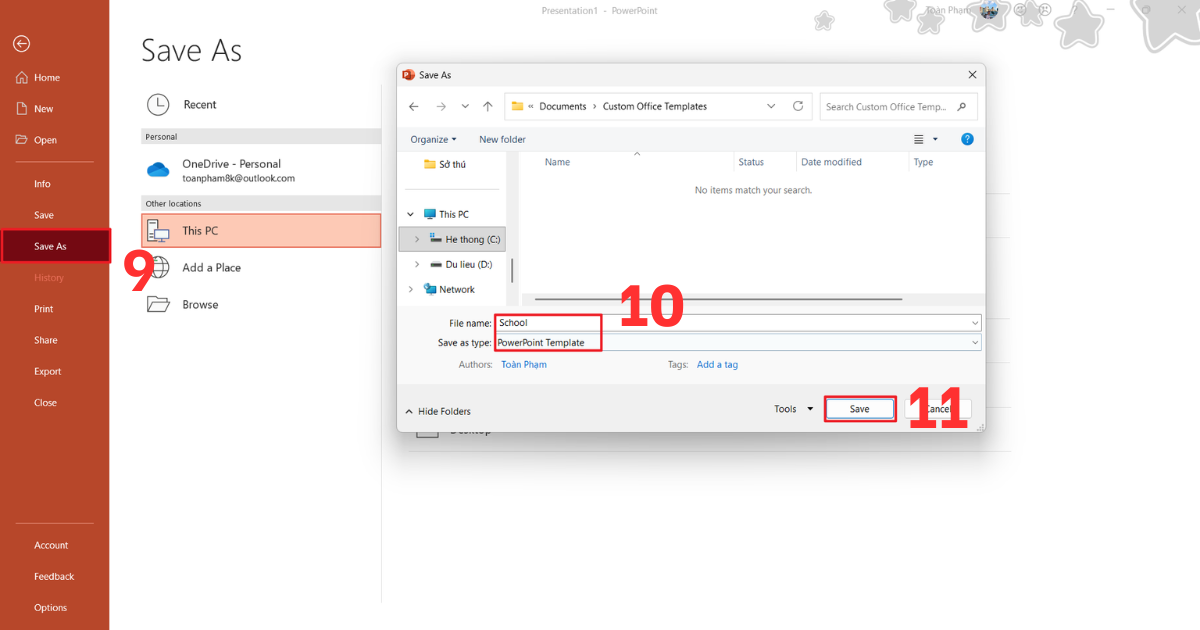
Task: Open the Share page
Action: (45, 340)
